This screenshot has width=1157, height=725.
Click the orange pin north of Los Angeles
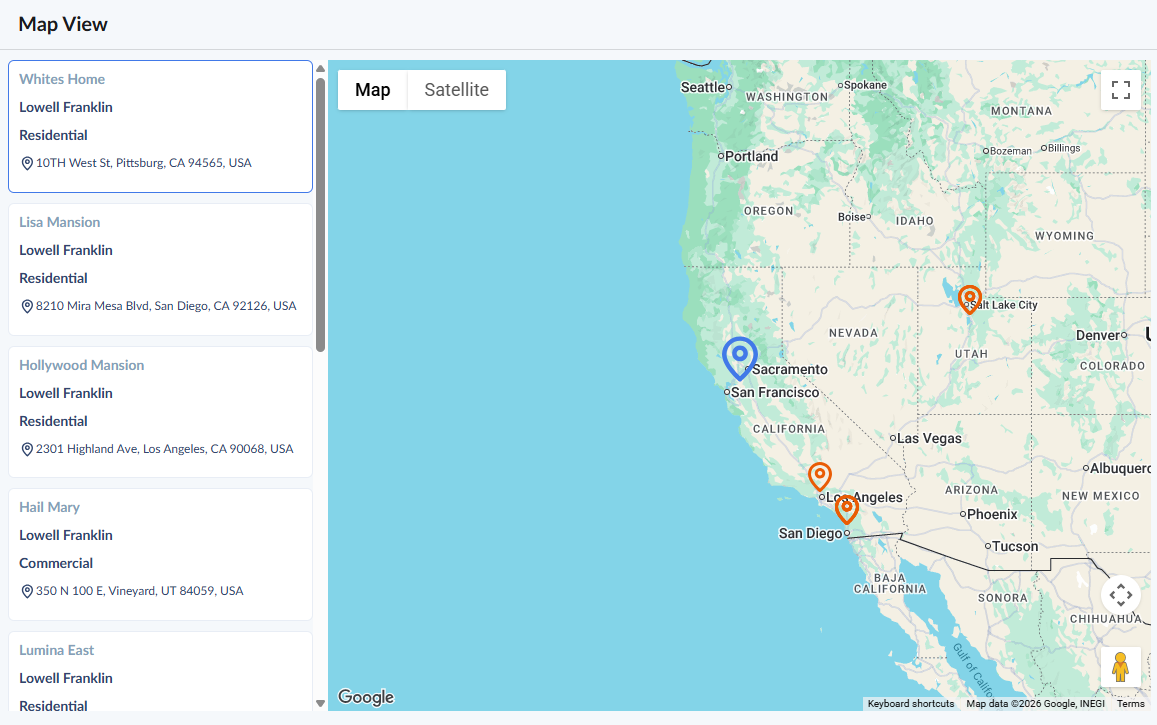820,476
